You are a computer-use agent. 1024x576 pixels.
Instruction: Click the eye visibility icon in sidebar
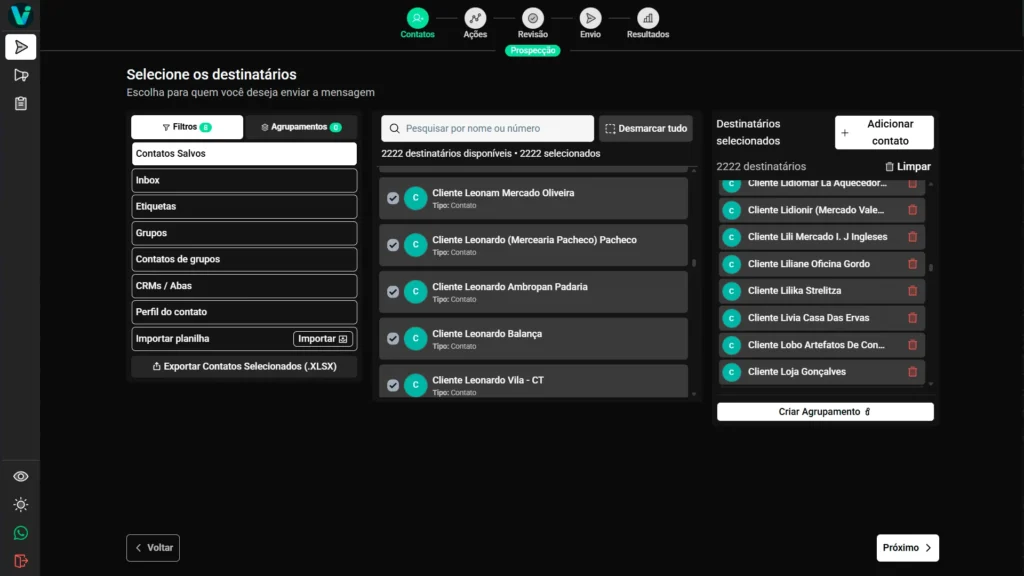click(20, 477)
